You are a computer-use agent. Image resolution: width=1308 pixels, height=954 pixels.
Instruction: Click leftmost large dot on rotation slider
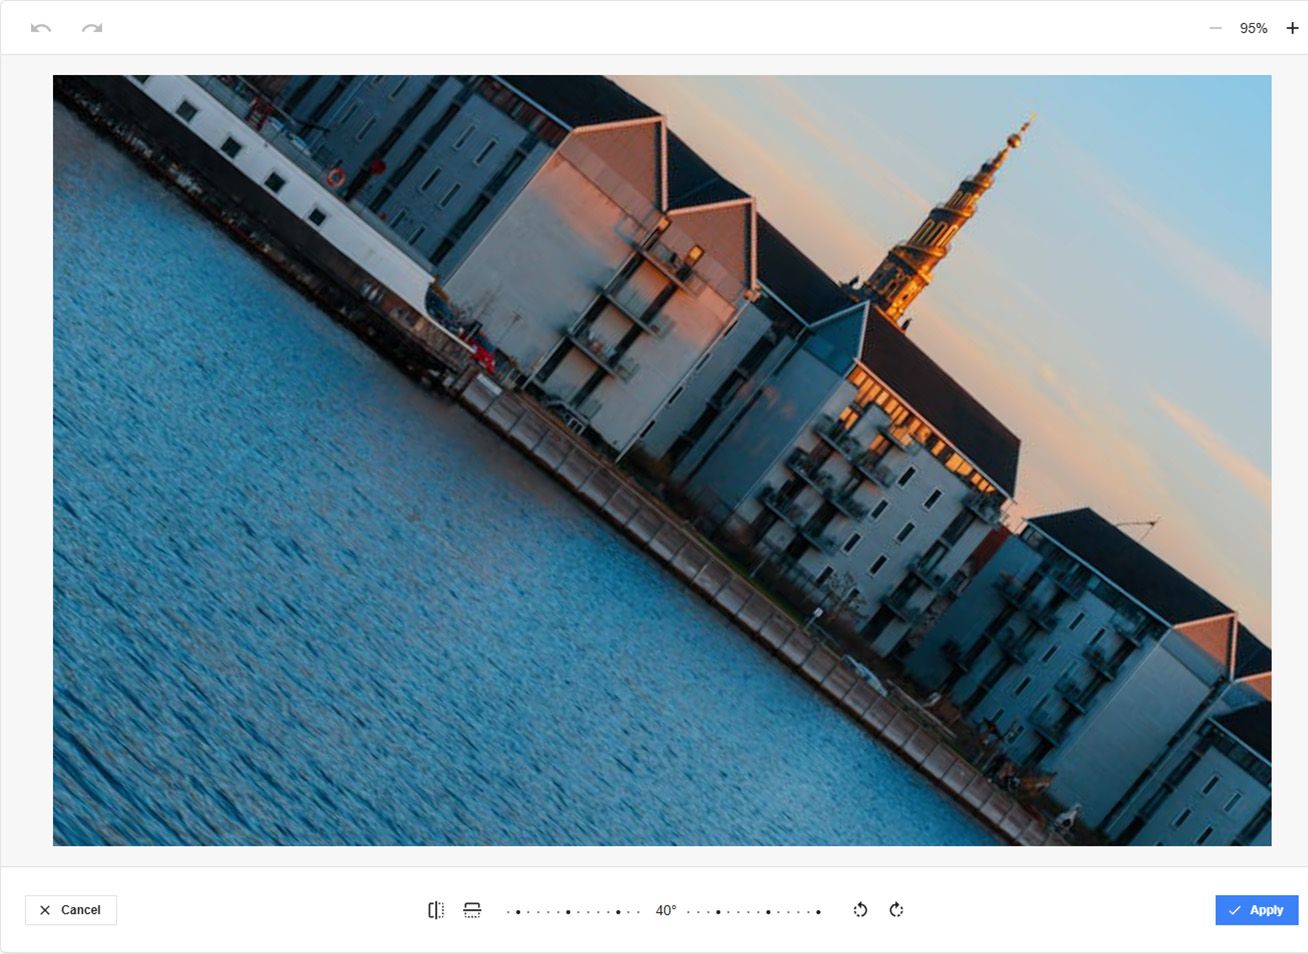[518, 912]
